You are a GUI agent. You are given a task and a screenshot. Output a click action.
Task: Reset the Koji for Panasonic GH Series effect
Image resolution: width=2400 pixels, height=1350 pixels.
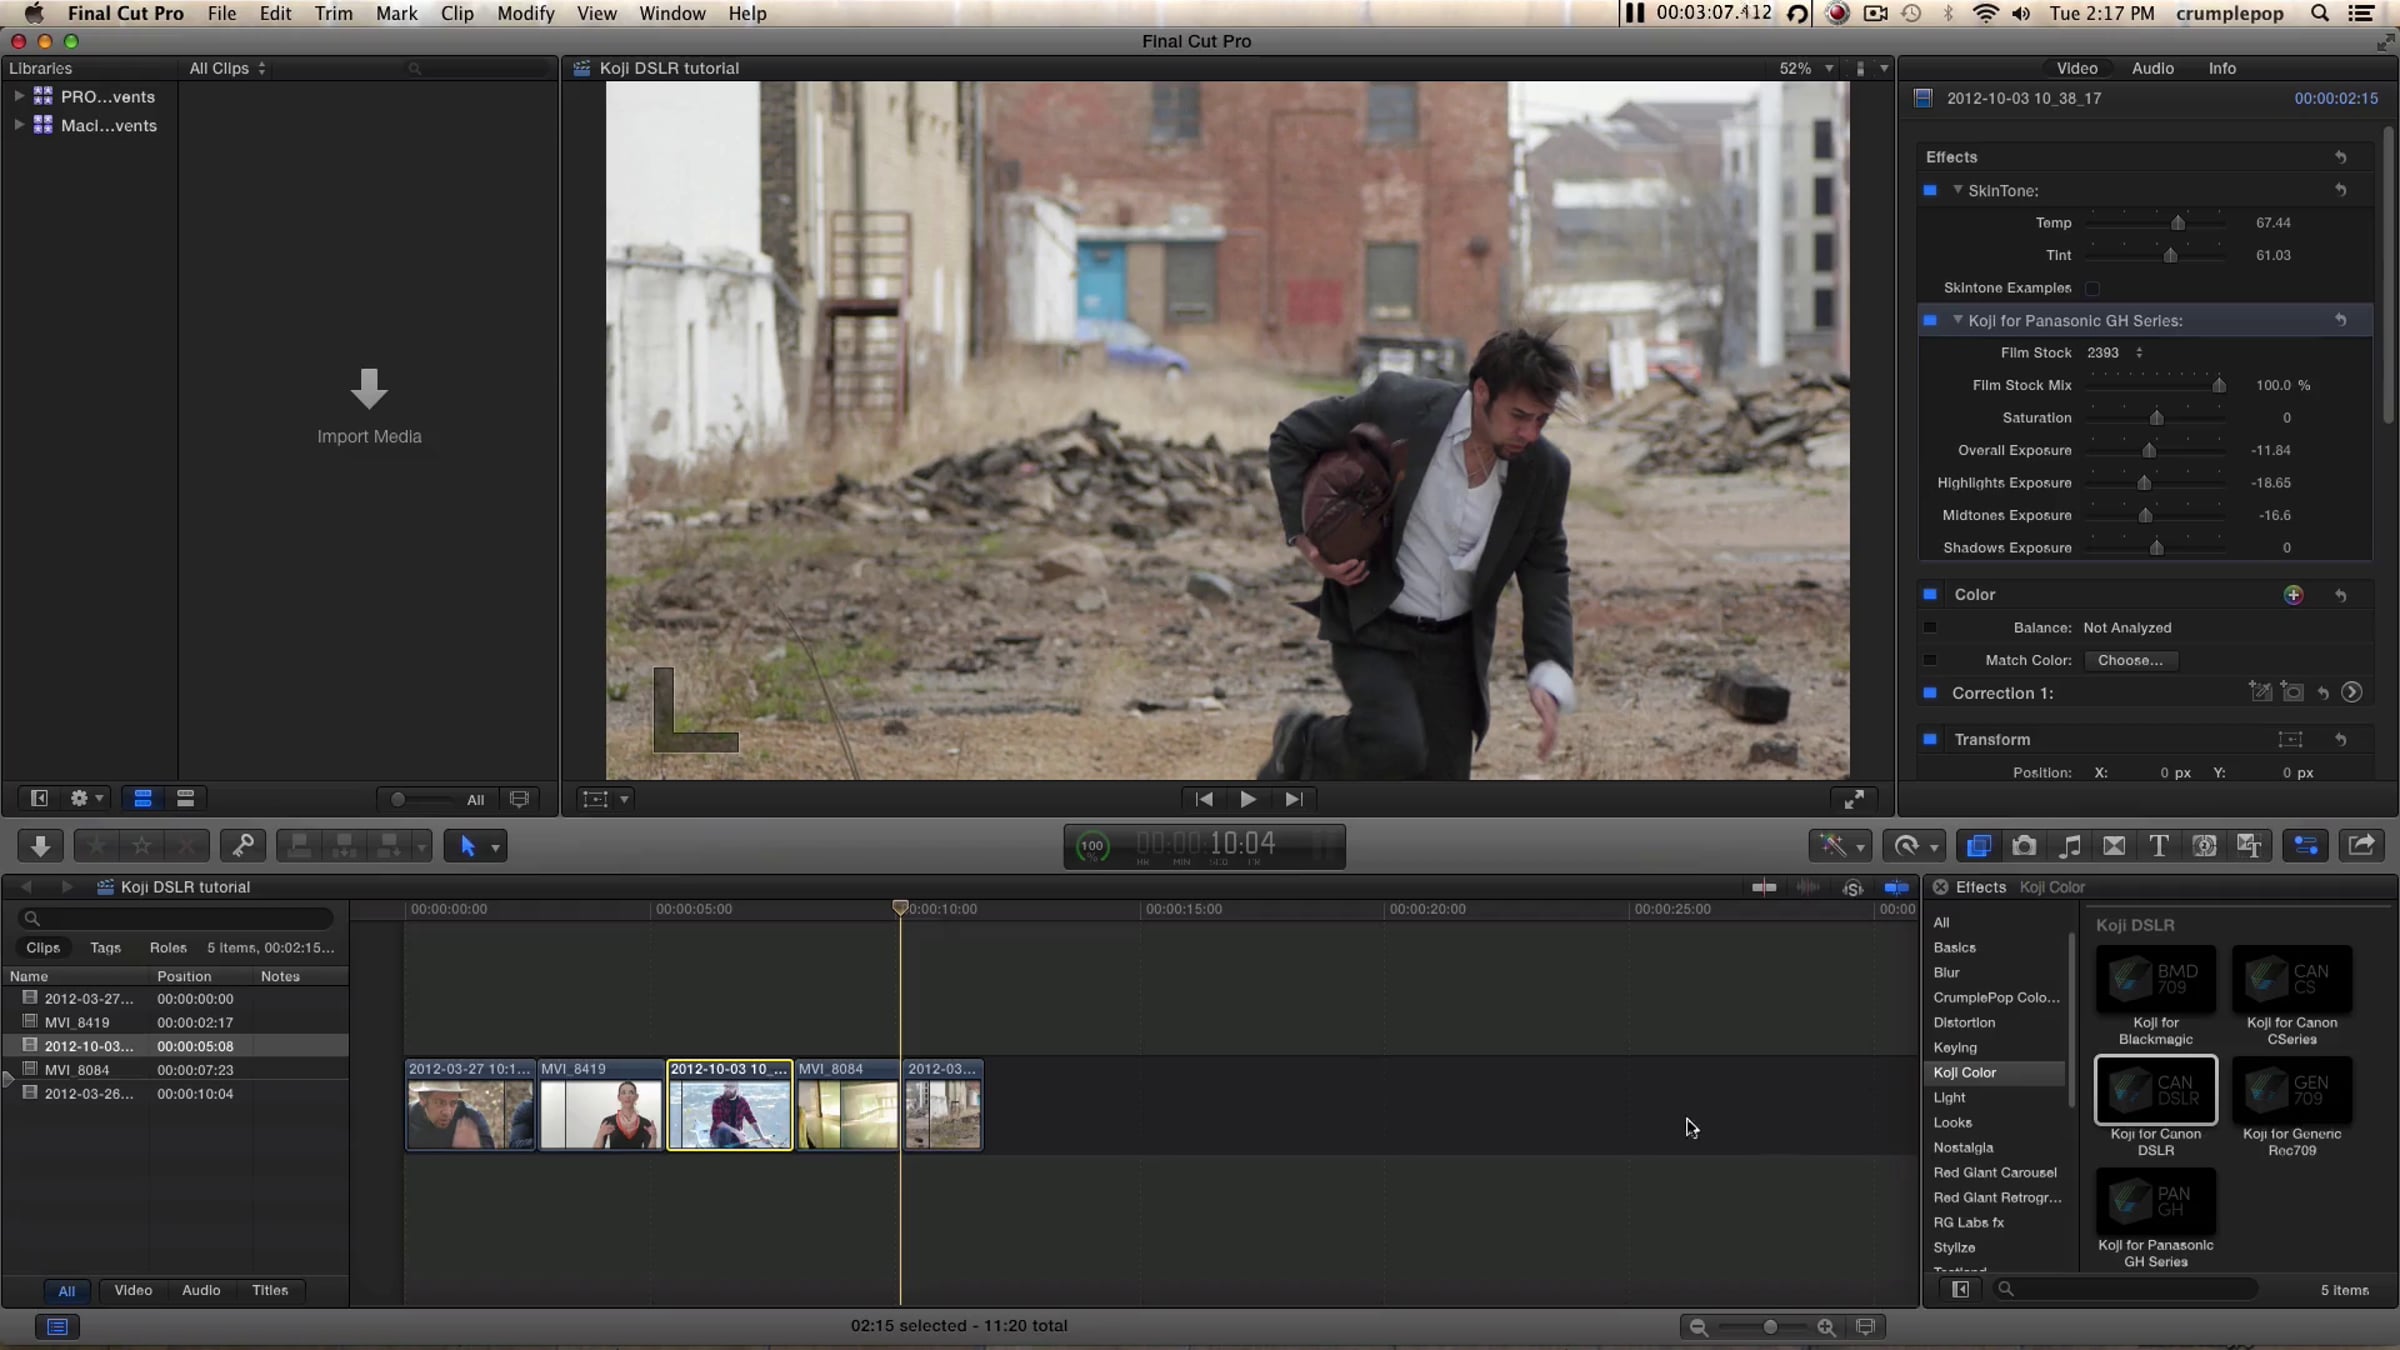click(2341, 320)
